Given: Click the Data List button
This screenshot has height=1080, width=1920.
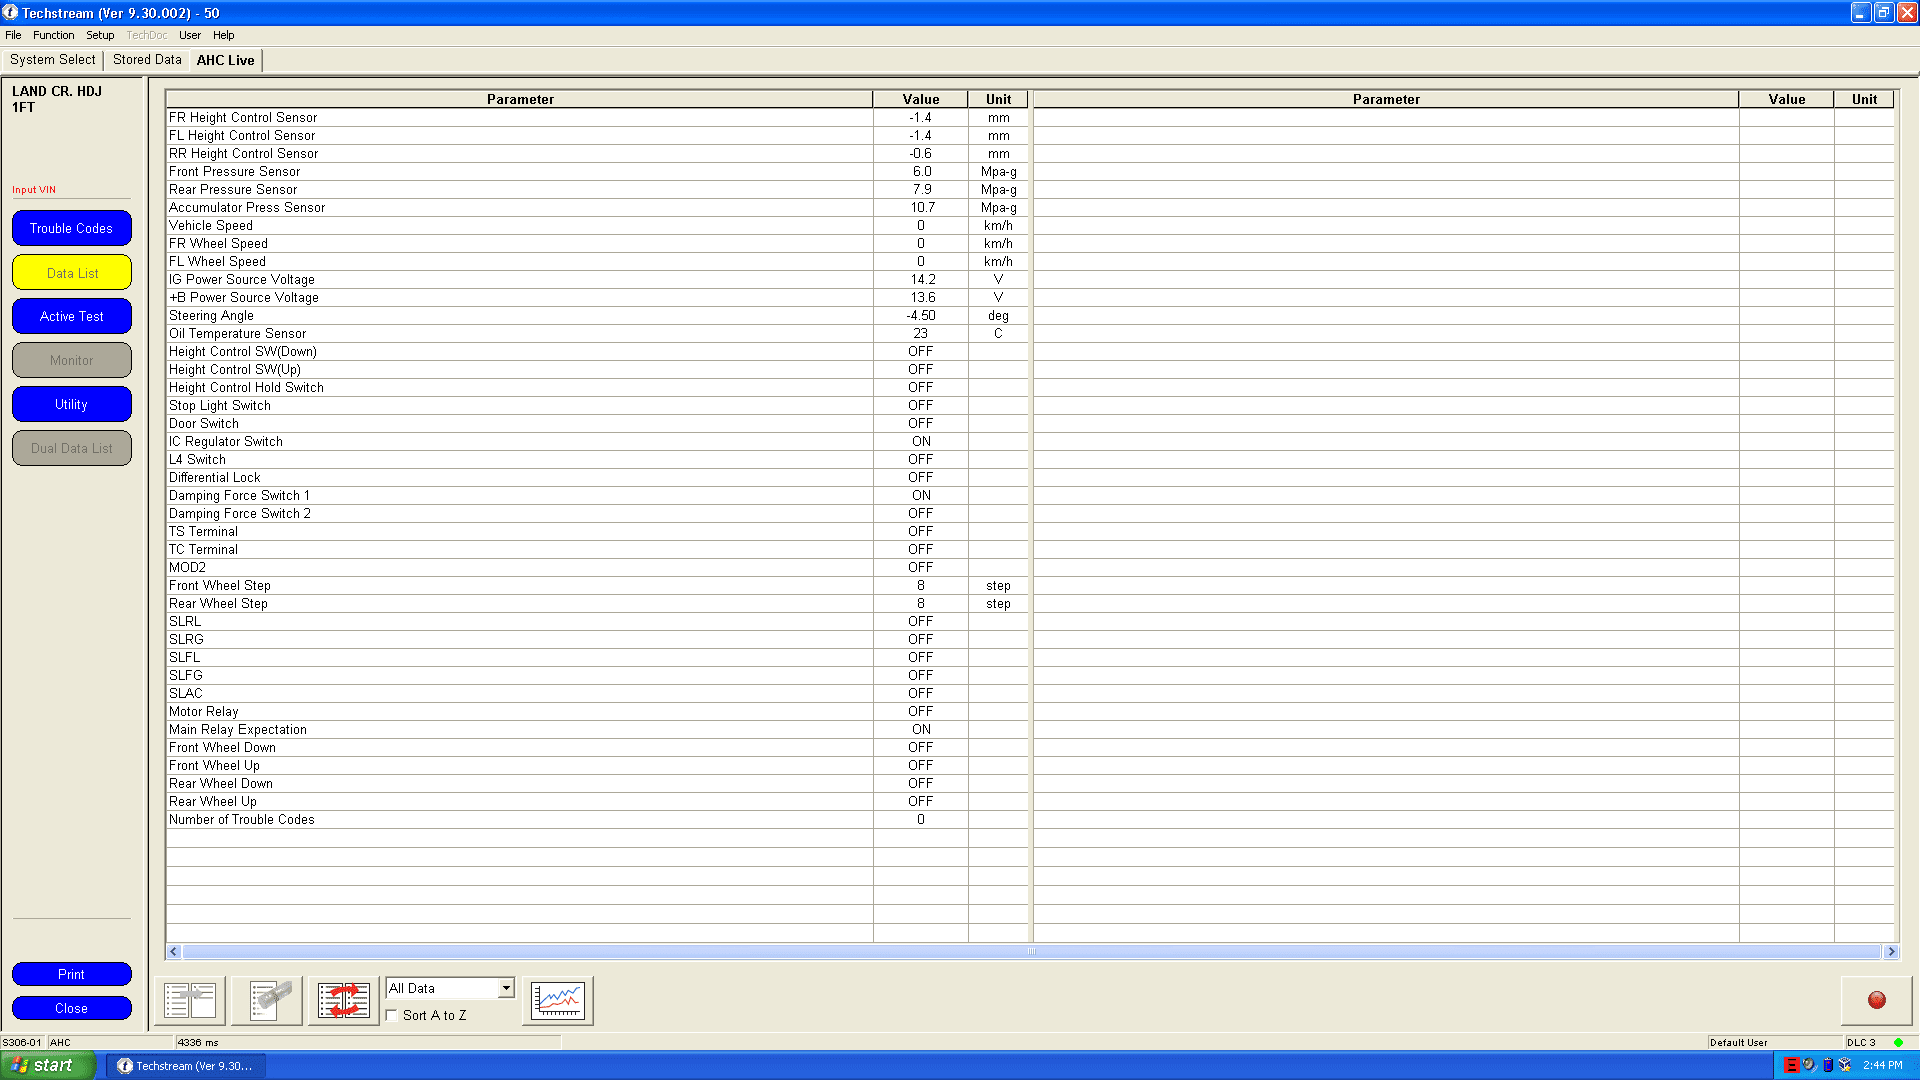Looking at the screenshot, I should (x=72, y=272).
